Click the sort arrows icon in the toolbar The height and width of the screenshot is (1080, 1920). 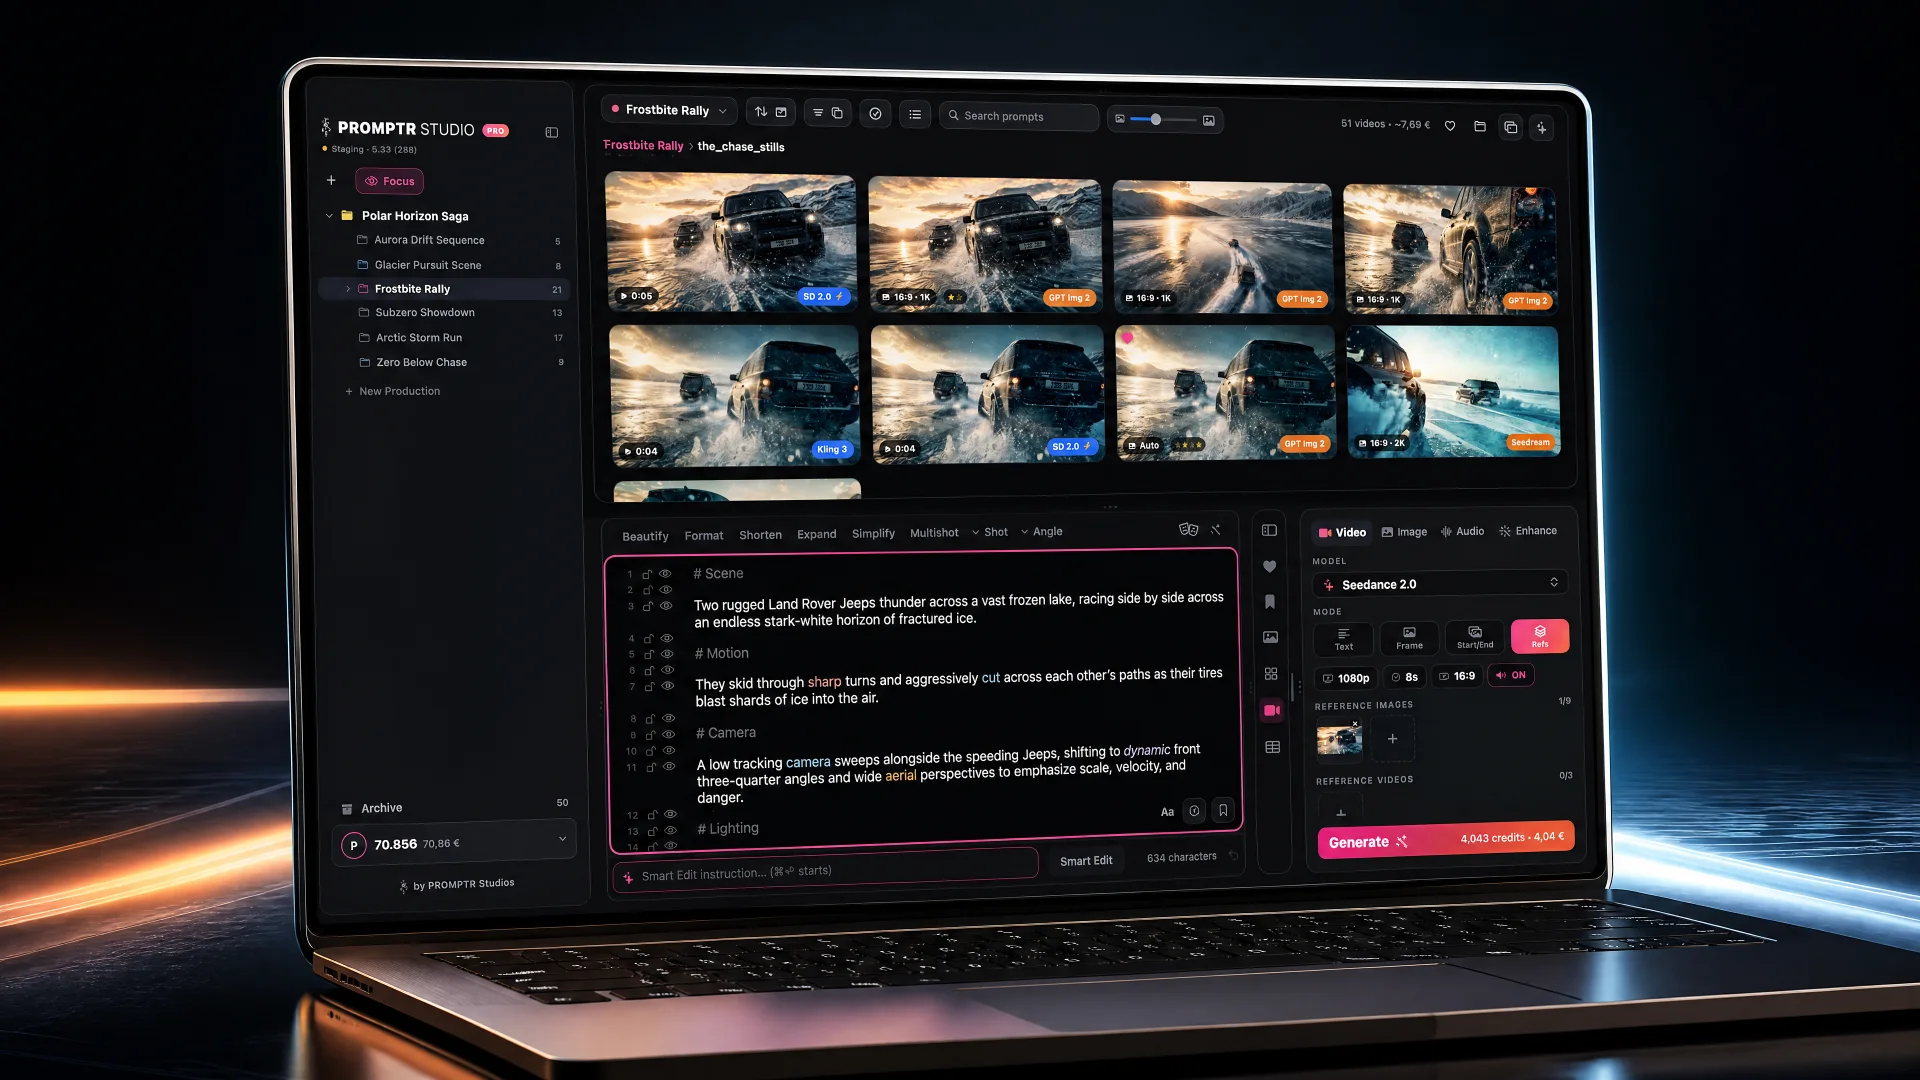pyautogui.click(x=761, y=112)
